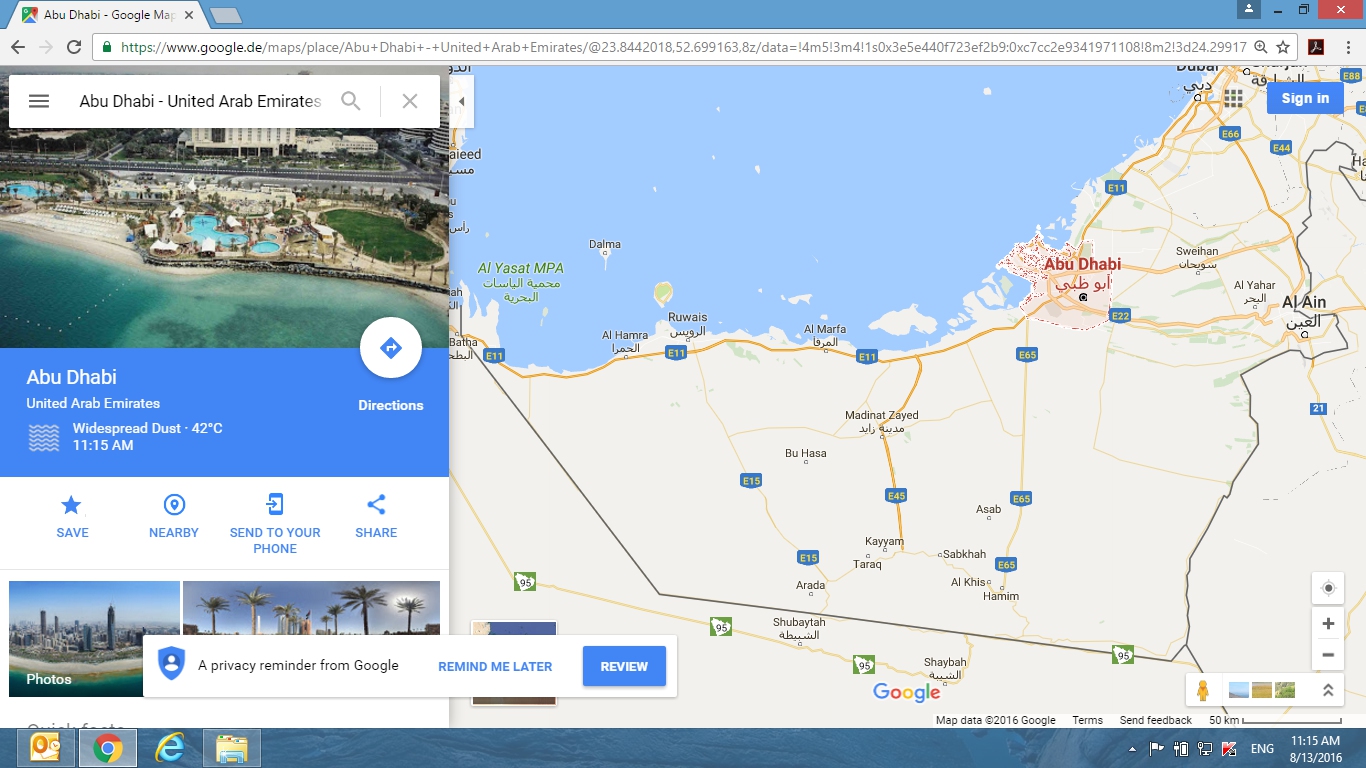This screenshot has width=1366, height=768.
Task: Zoom in the map
Action: pyautogui.click(x=1328, y=624)
